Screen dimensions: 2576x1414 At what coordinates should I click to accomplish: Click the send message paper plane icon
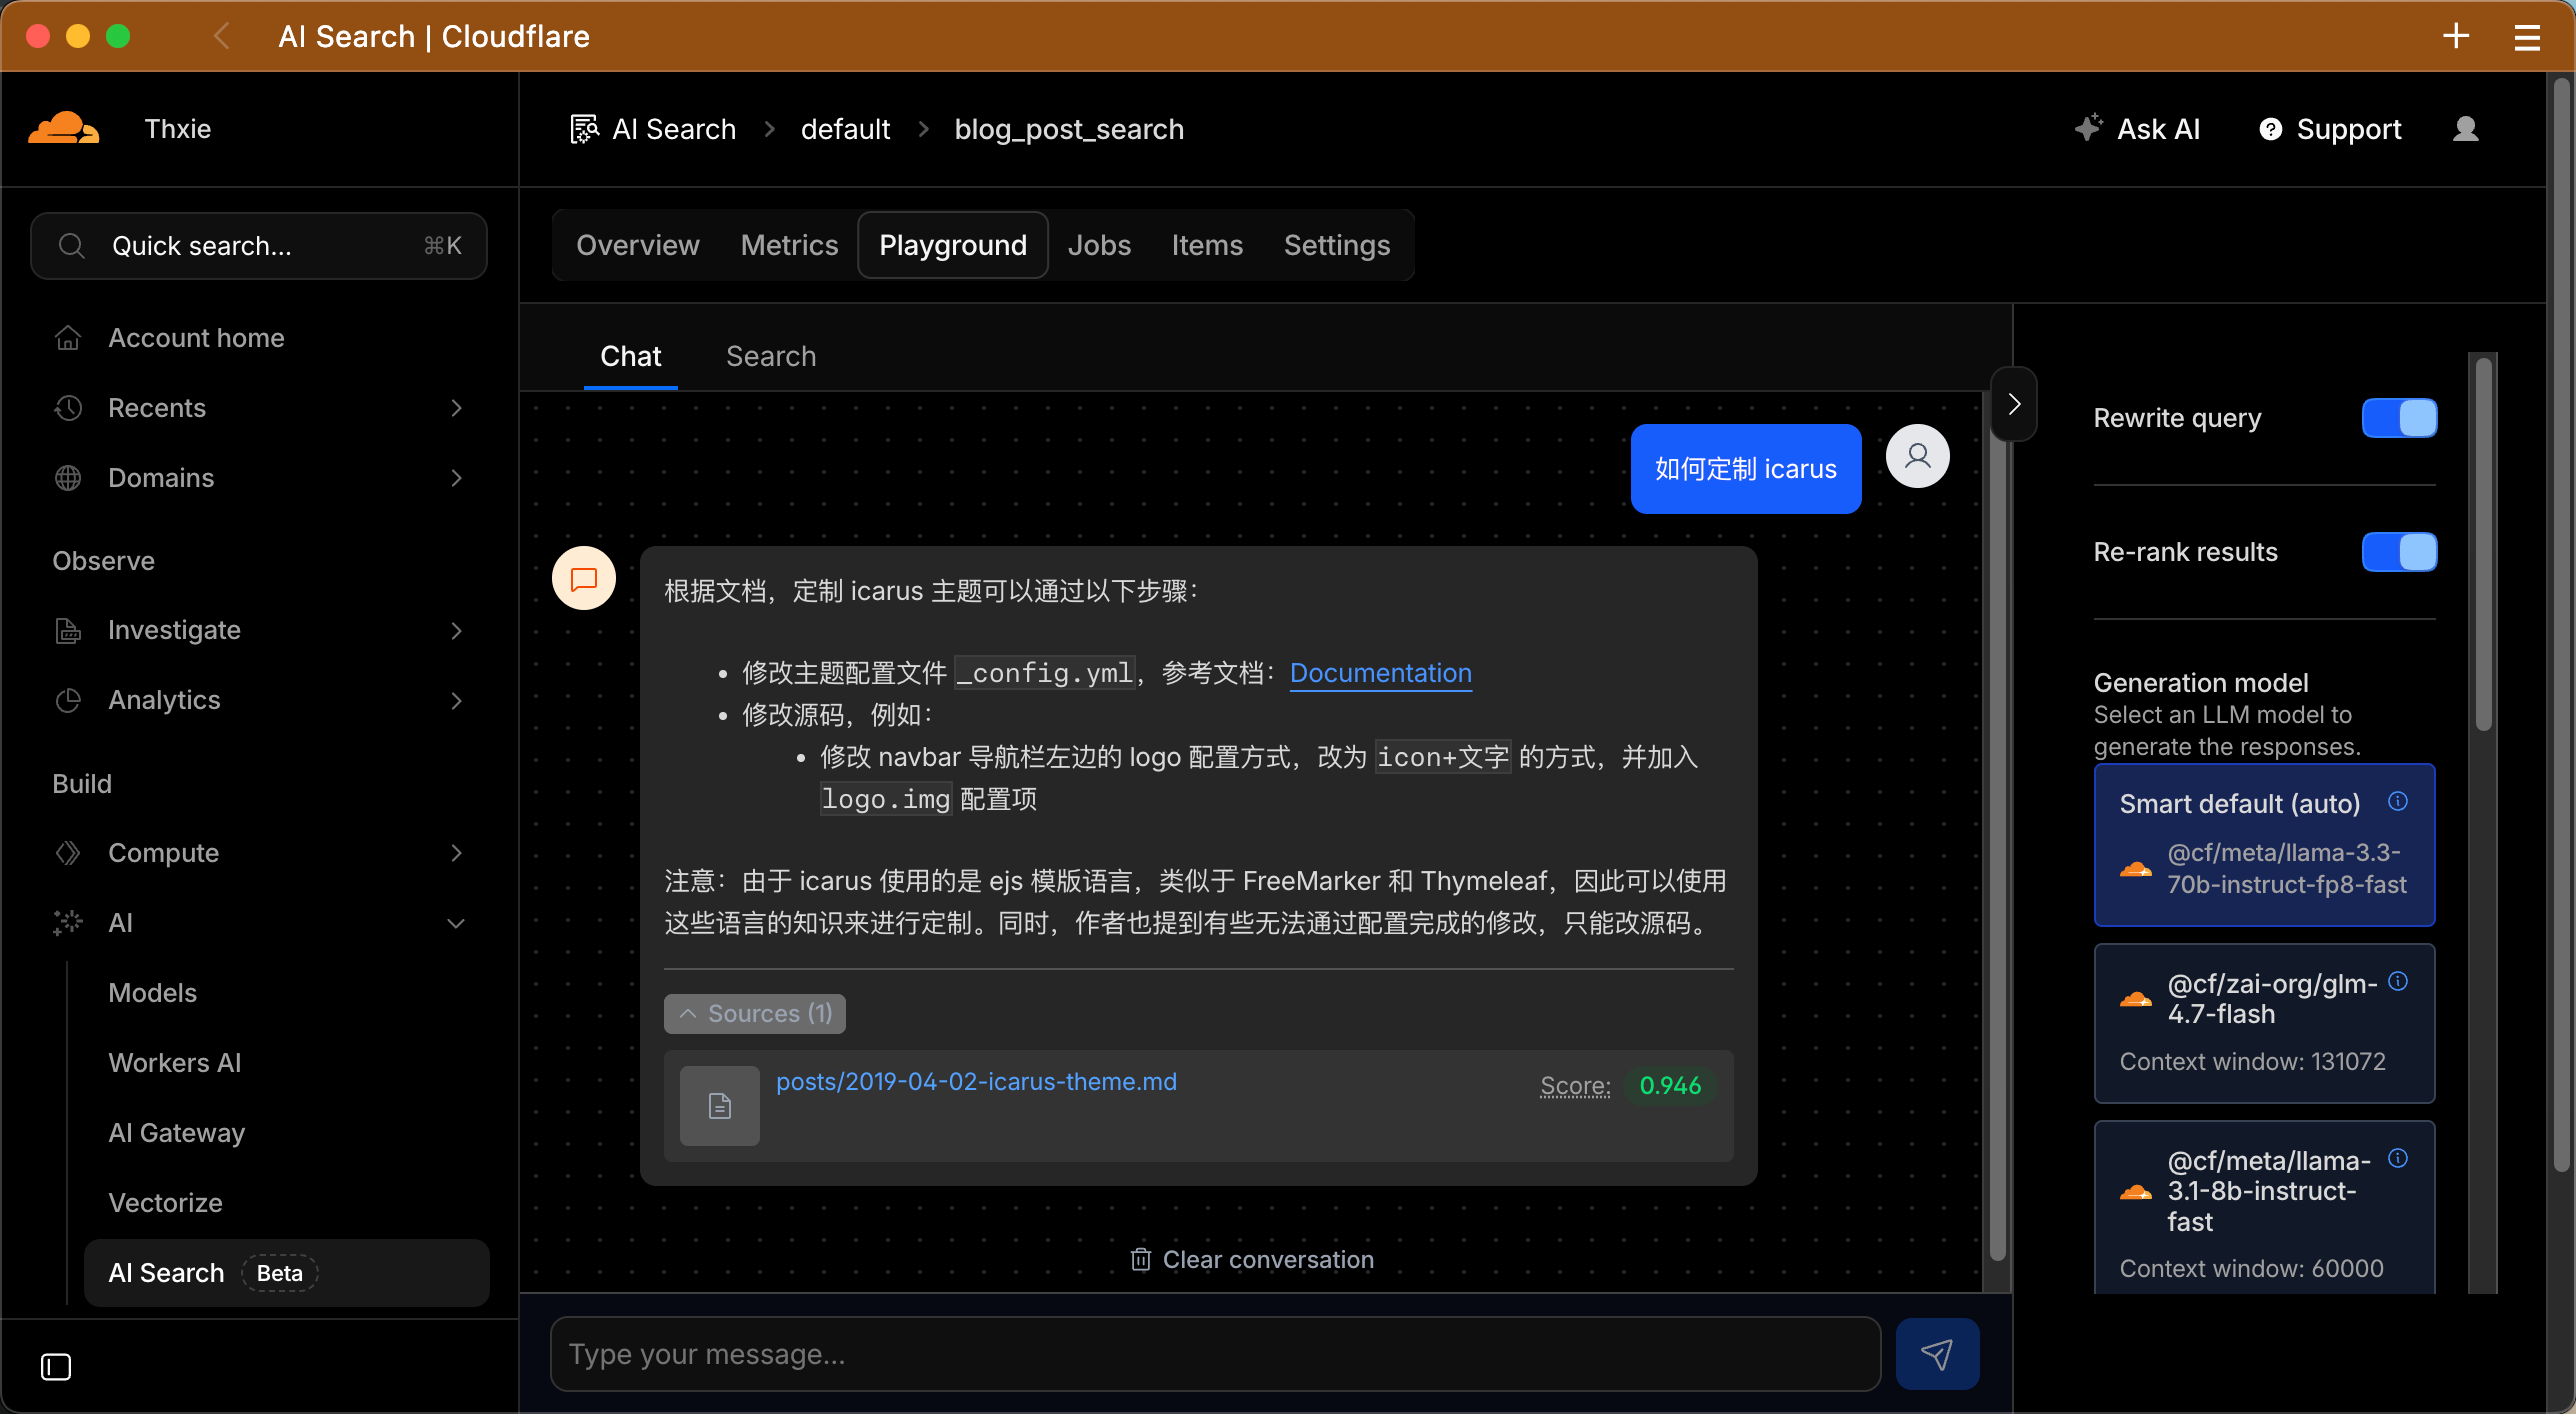[x=1937, y=1354]
